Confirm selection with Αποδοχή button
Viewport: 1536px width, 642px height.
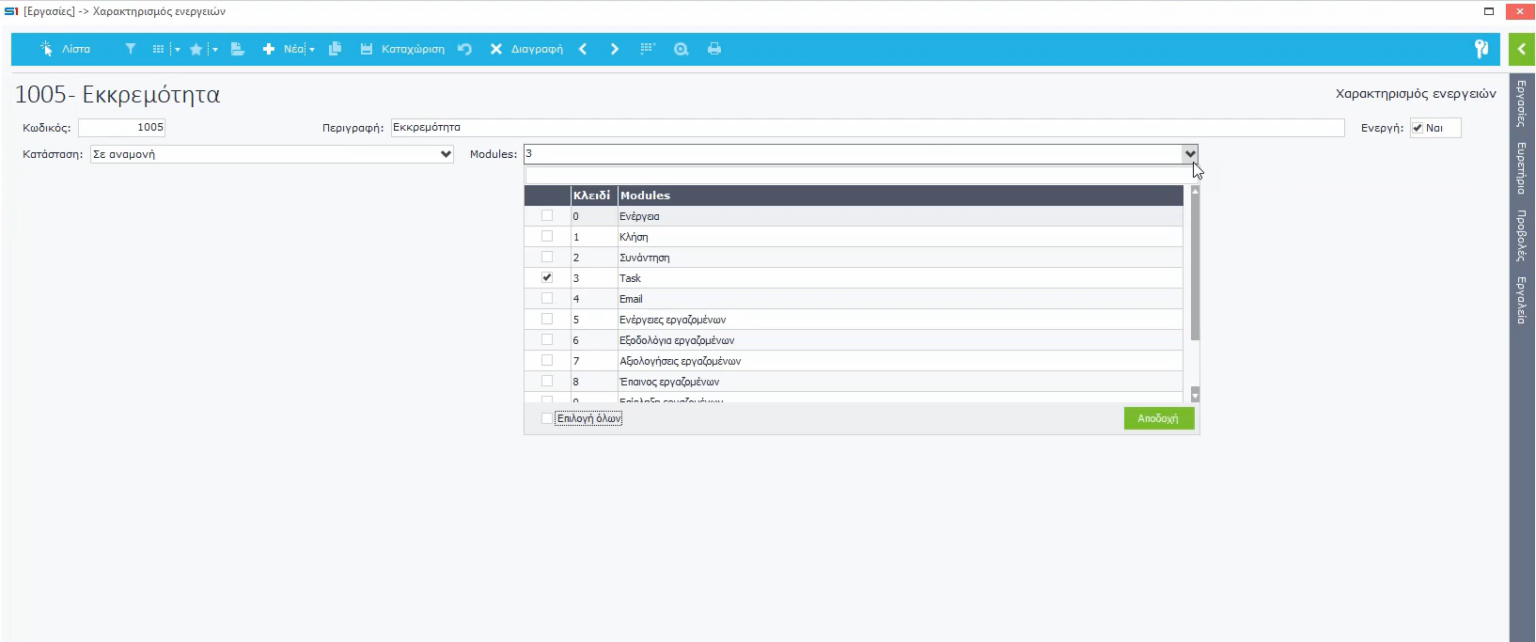tap(1159, 419)
